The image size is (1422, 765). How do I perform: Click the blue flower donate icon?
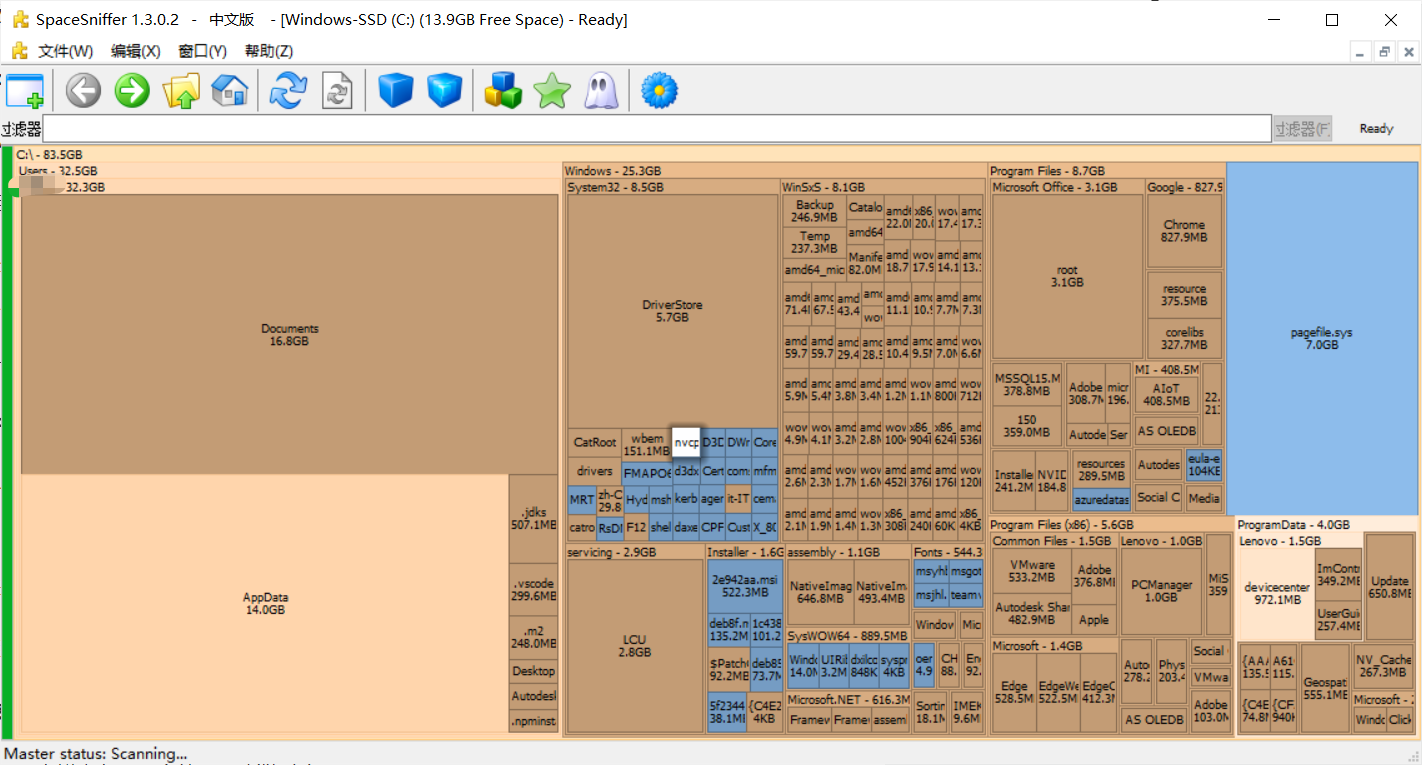click(x=659, y=91)
